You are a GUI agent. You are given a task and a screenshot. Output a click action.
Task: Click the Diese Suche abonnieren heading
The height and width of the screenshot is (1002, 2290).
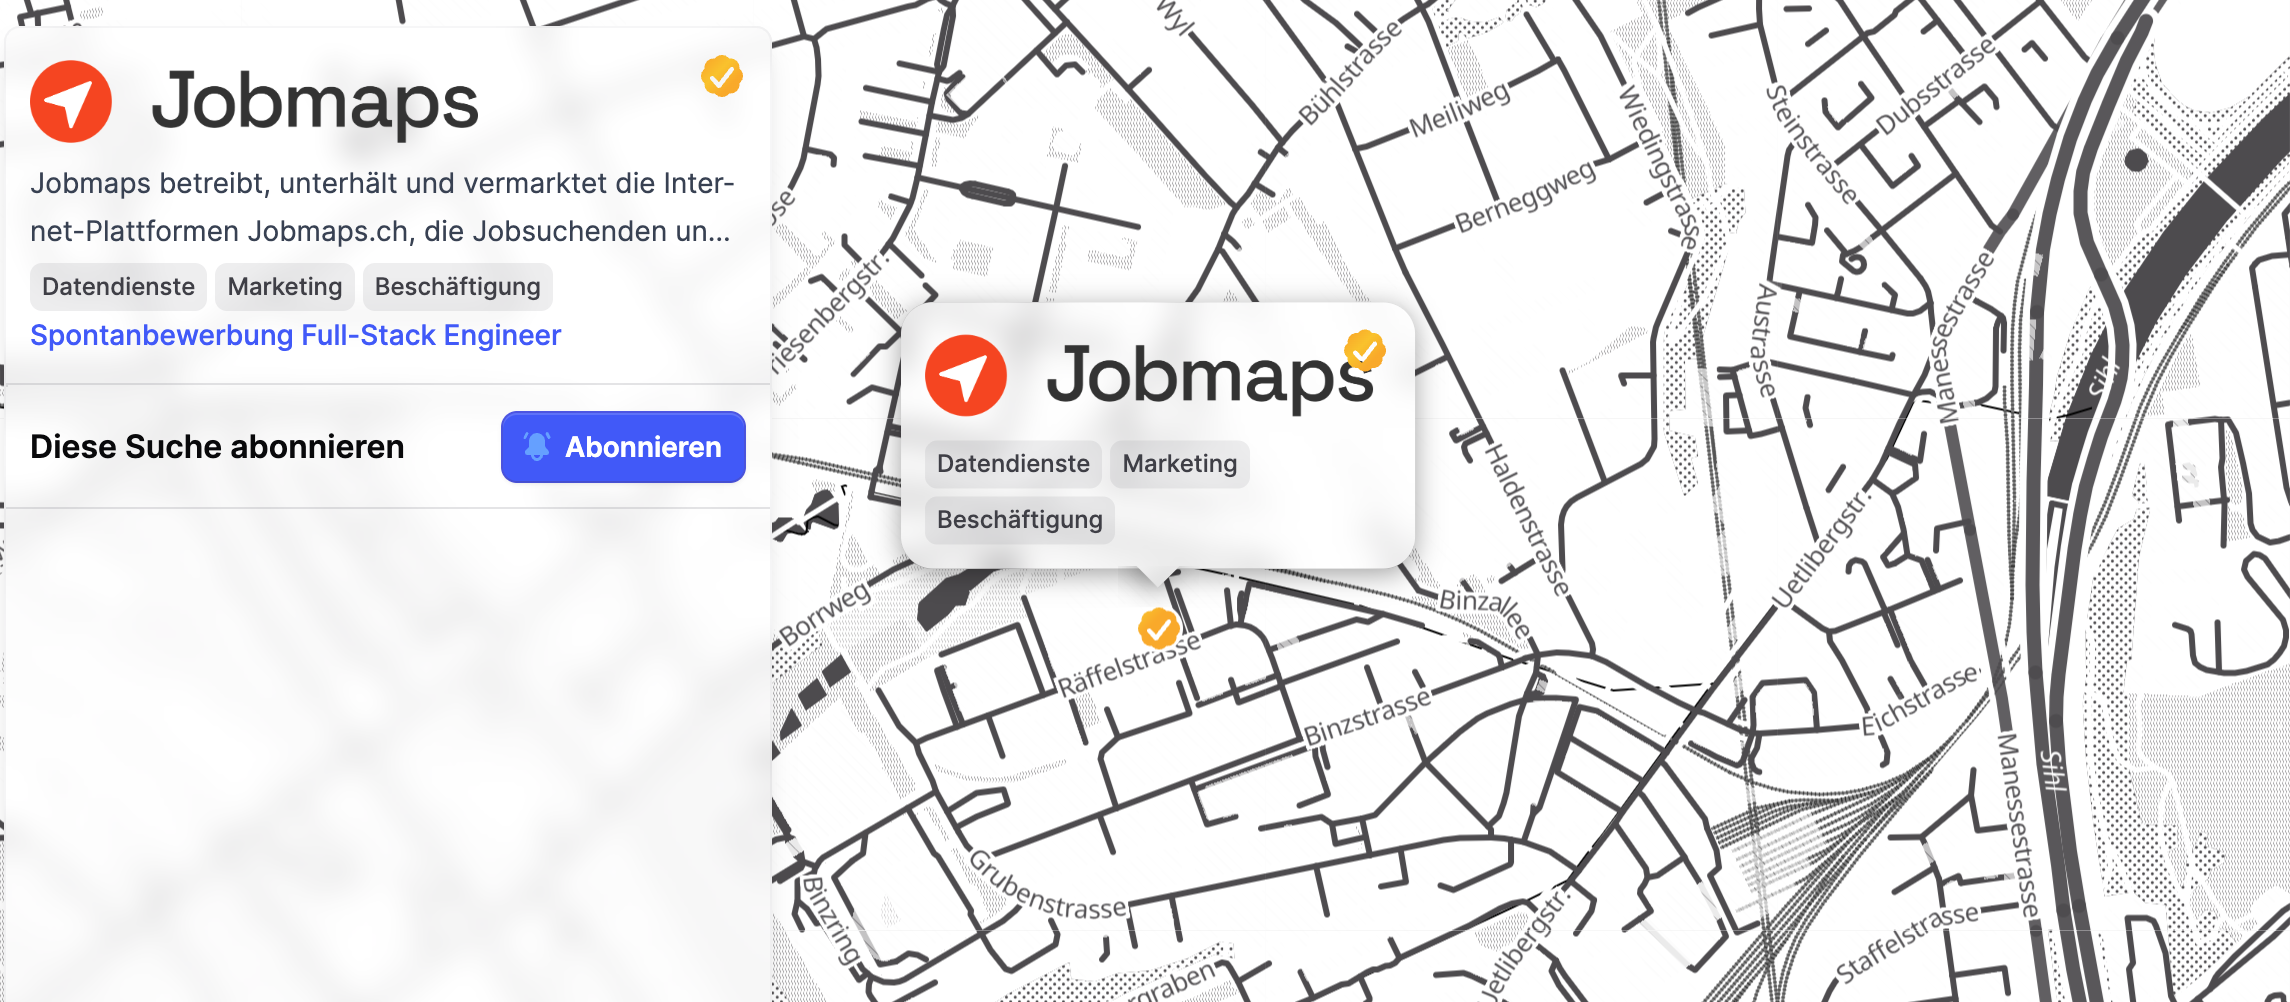coord(216,447)
